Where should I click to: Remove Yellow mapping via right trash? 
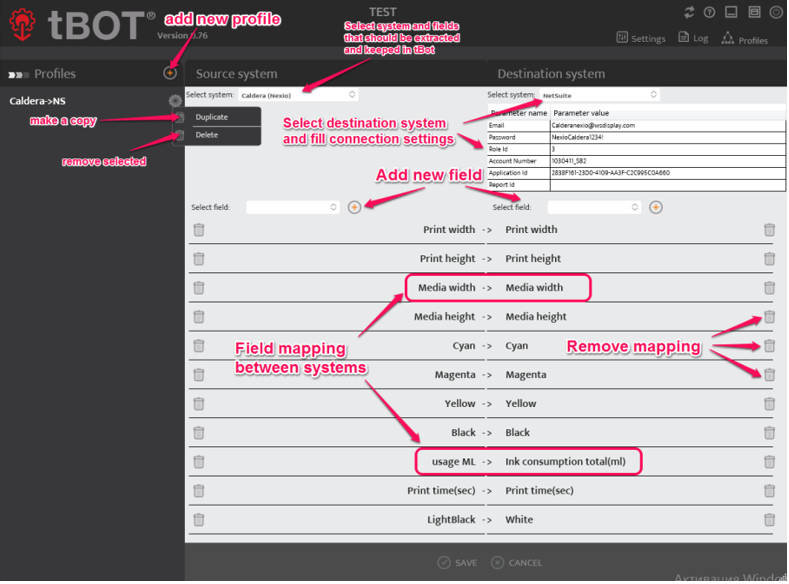769,404
